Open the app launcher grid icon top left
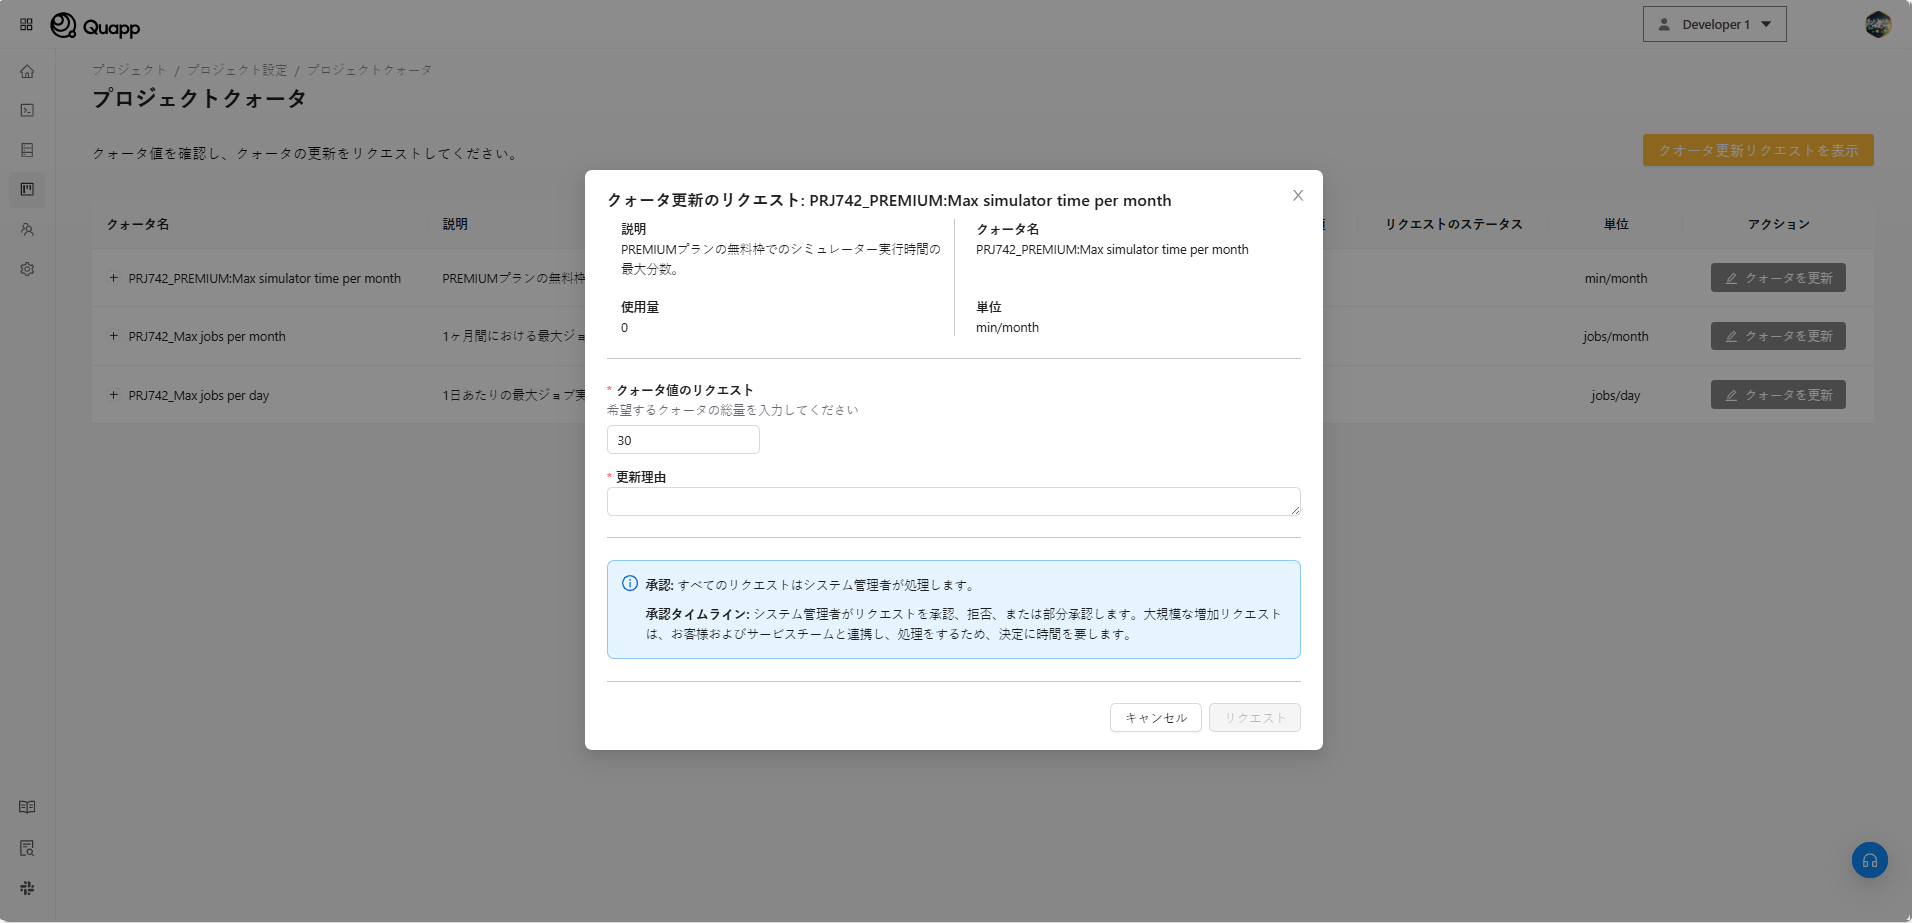This screenshot has height=923, width=1915. click(26, 24)
